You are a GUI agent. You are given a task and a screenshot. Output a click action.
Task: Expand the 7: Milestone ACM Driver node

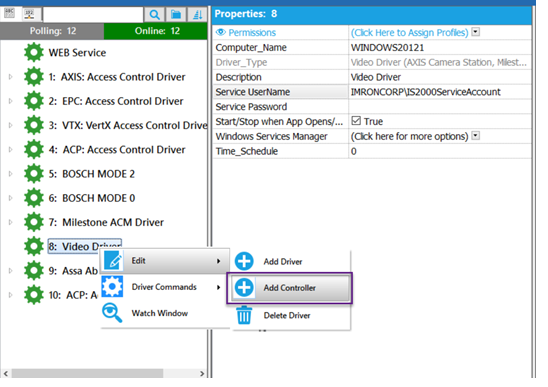10,222
